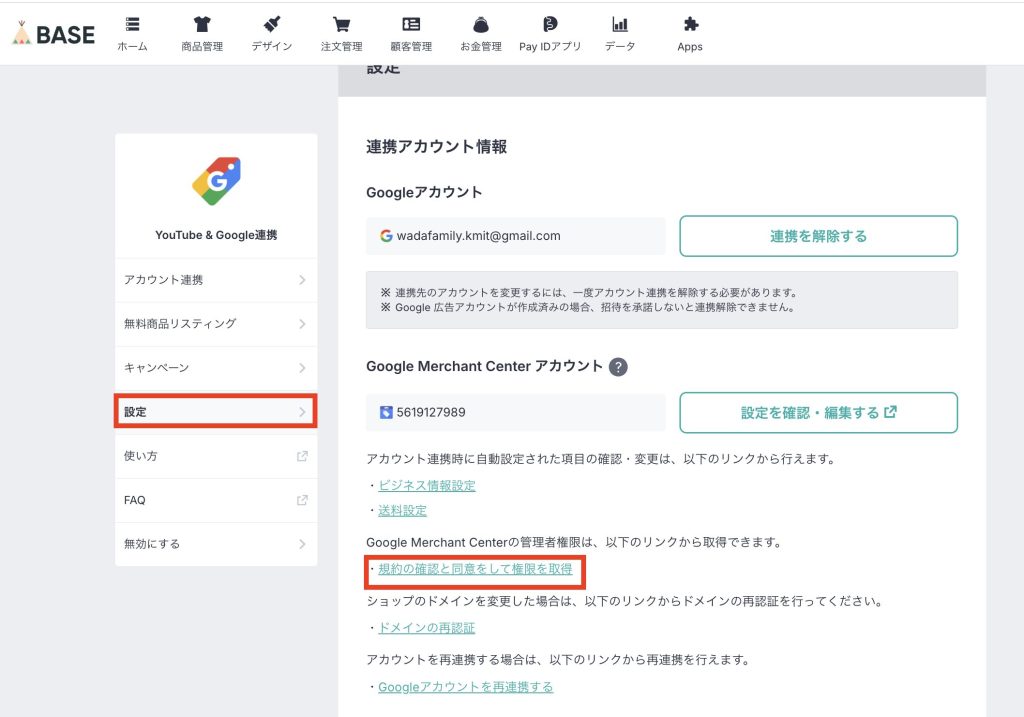Select 無料商品リスティング in sidebar
Image resolution: width=1024 pixels, height=717 pixels.
(216, 324)
